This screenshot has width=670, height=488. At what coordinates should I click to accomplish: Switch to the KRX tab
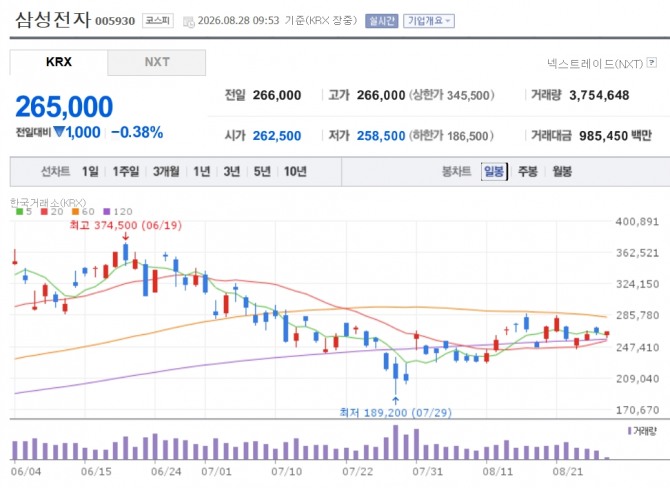click(59, 62)
